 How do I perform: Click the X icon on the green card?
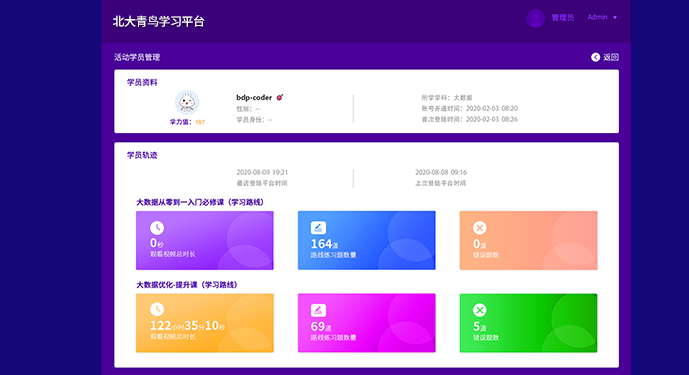coord(480,310)
